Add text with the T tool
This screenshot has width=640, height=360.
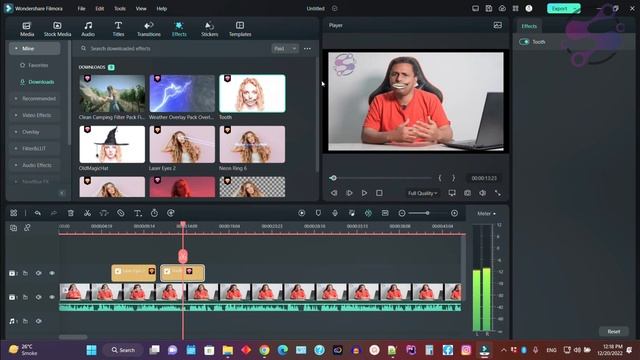click(x=138, y=213)
